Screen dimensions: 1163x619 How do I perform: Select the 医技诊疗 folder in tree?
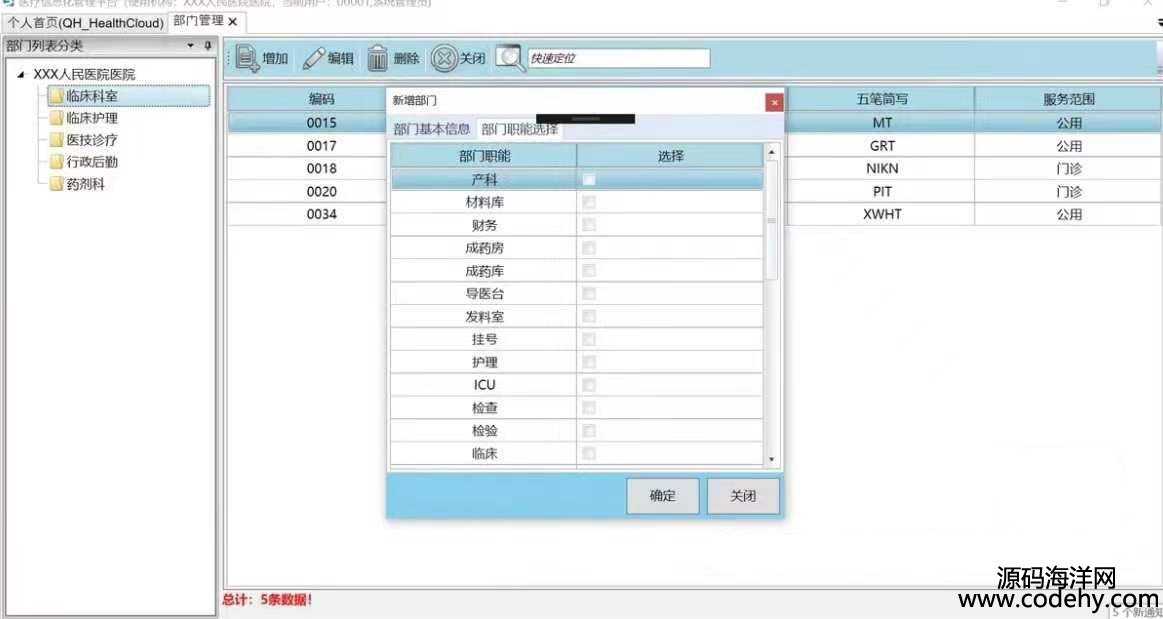pyautogui.click(x=90, y=140)
